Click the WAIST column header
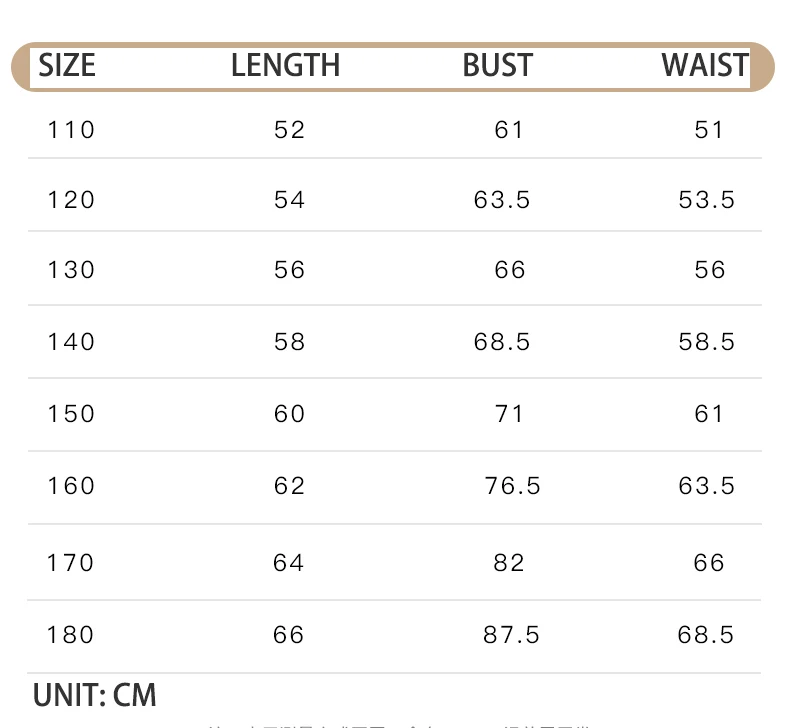 tap(705, 65)
